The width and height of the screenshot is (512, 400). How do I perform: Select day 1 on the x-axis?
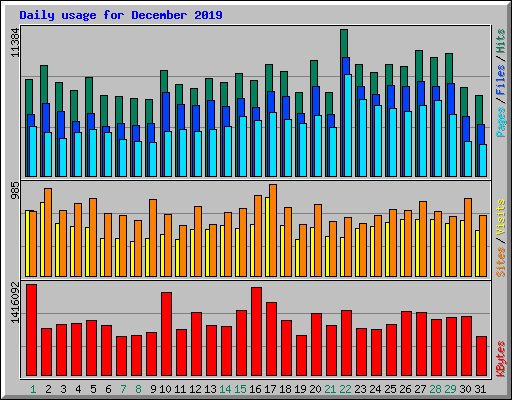point(33,389)
